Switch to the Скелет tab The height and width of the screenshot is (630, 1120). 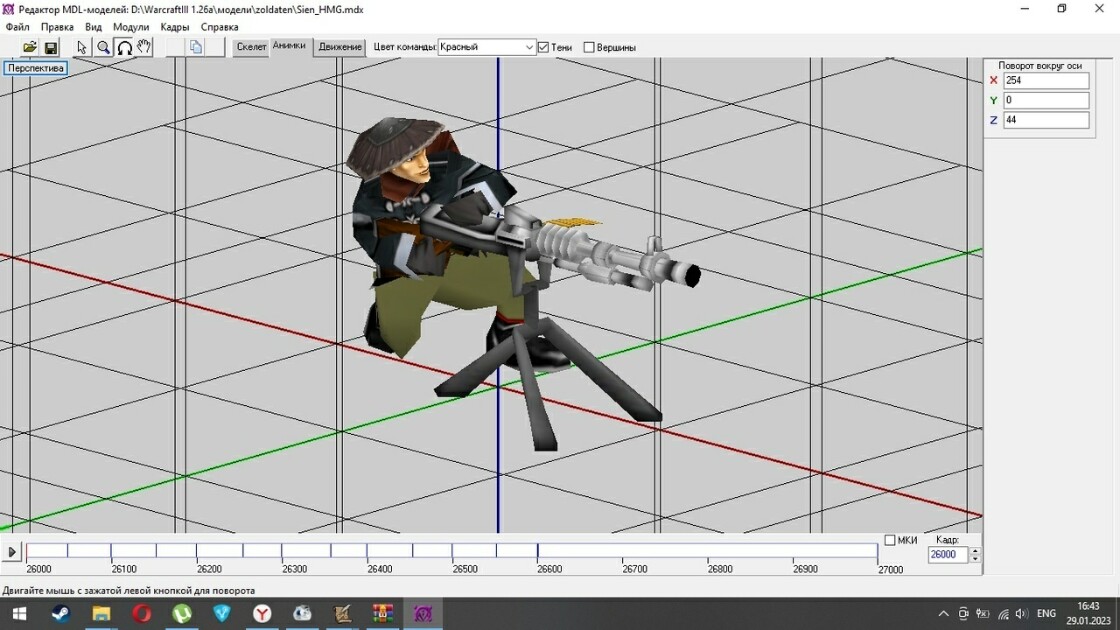tap(251, 47)
